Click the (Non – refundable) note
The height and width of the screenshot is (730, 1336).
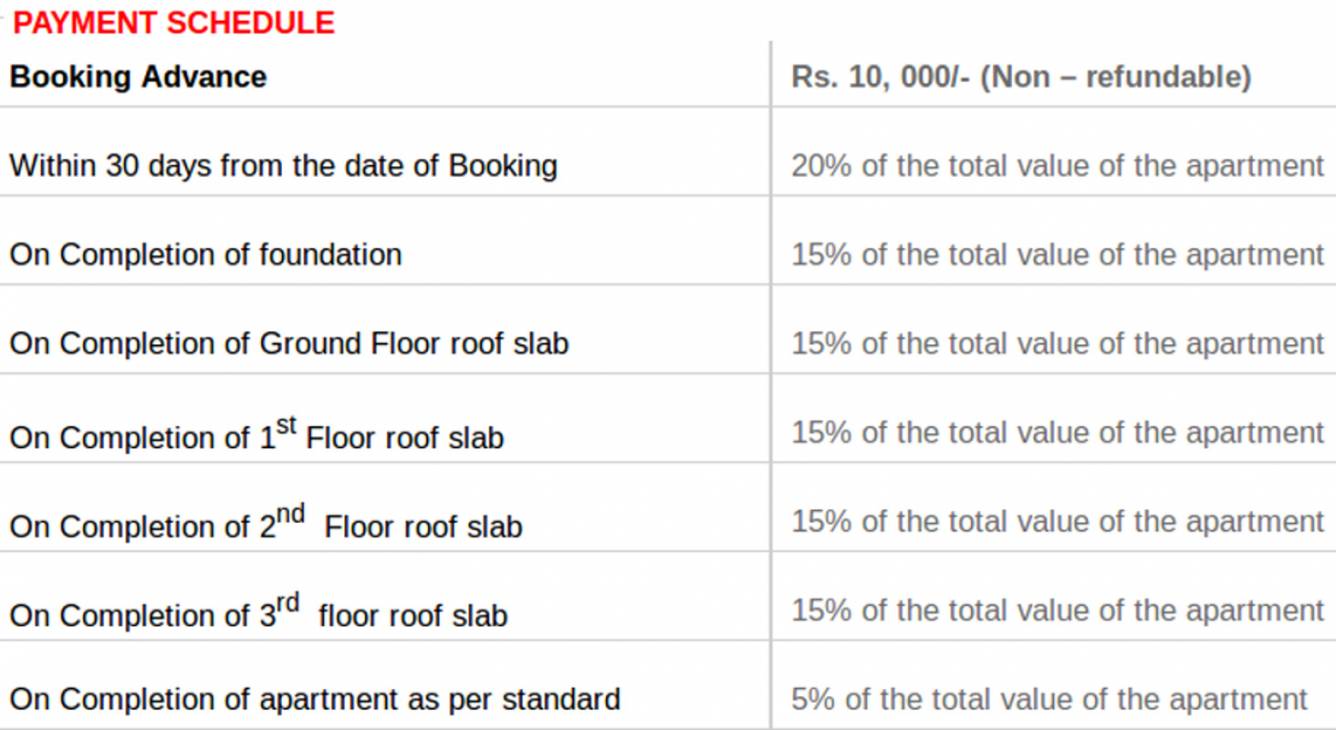point(1115,77)
